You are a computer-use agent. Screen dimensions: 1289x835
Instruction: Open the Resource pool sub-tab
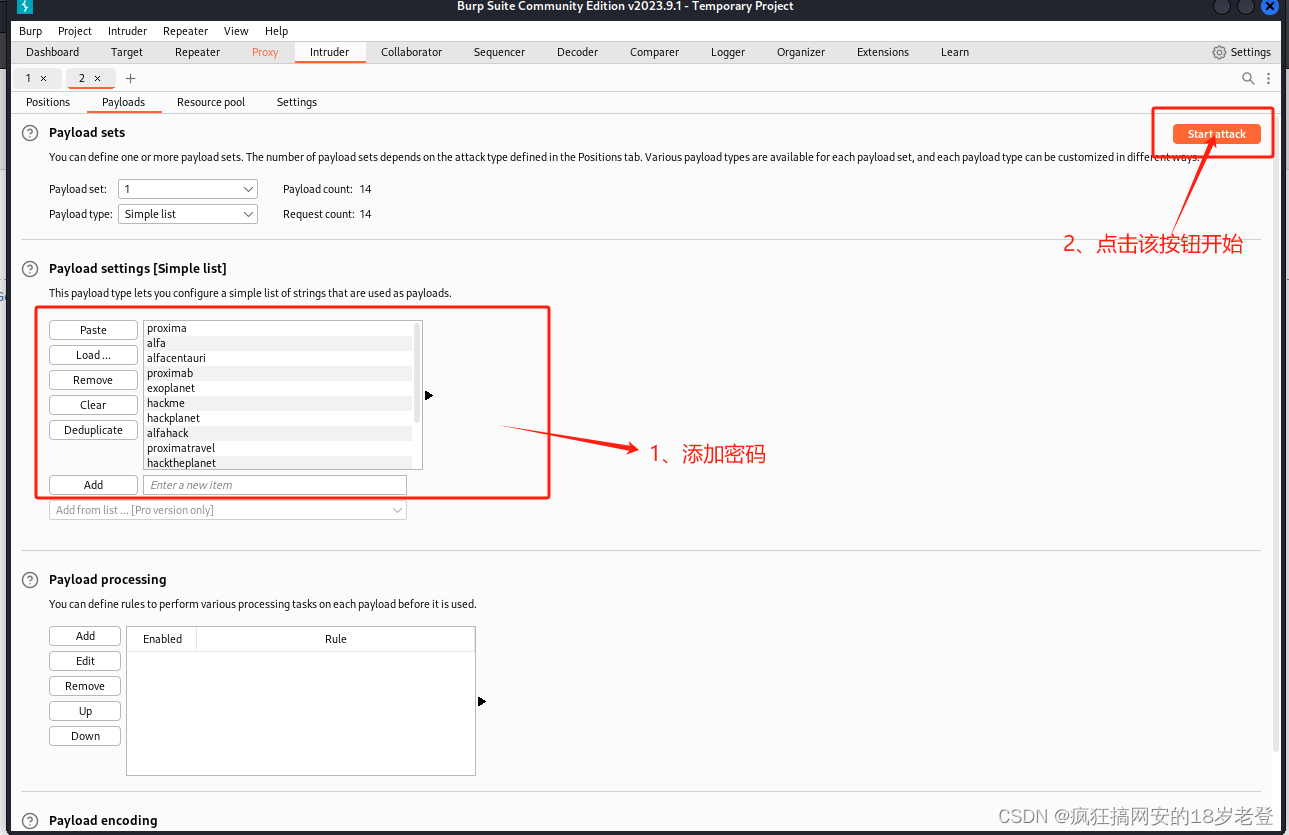211,102
